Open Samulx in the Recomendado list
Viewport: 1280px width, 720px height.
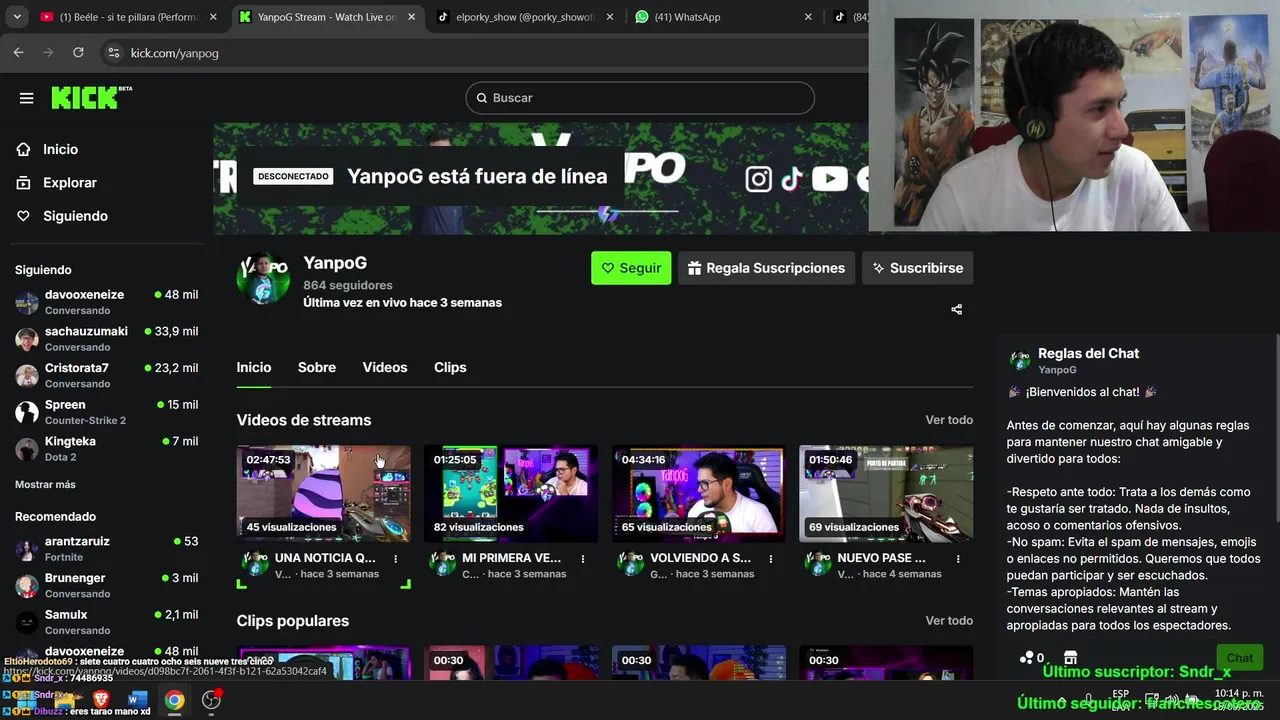107,622
